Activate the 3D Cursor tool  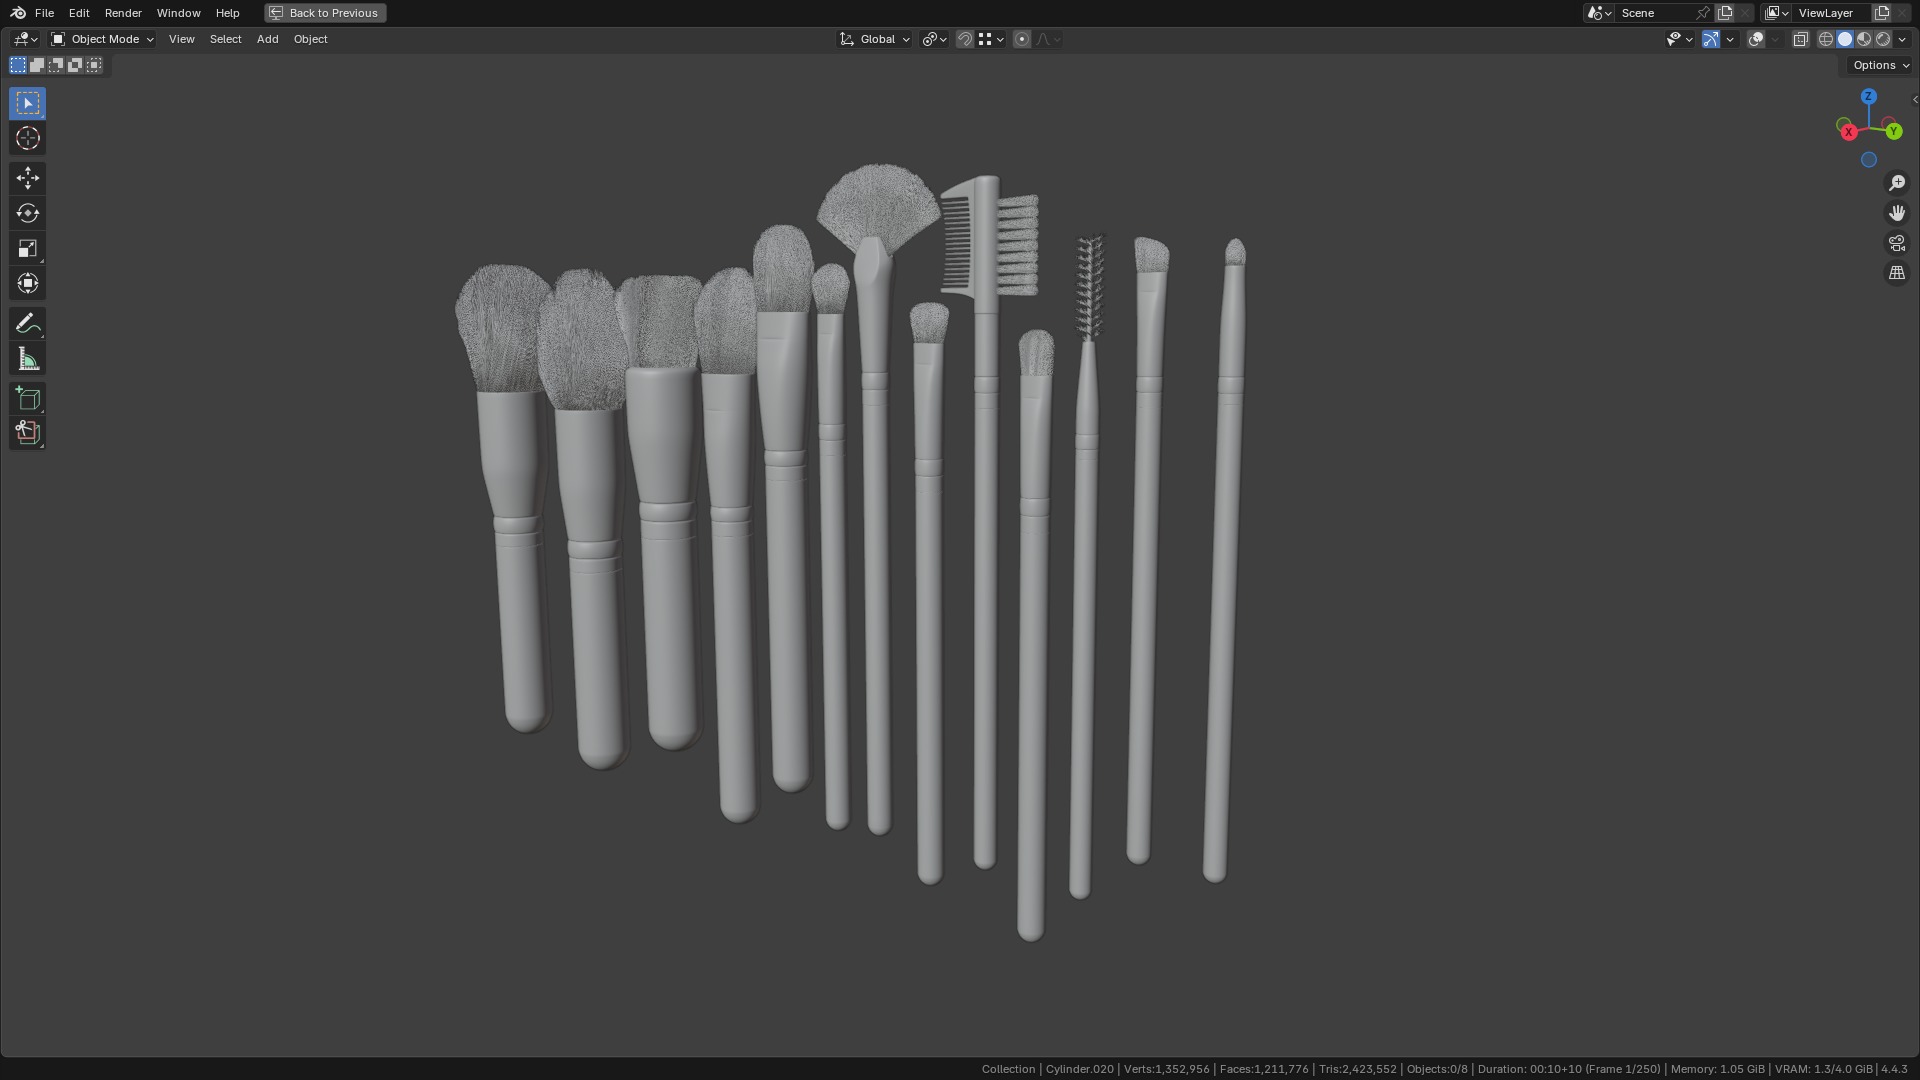(x=27, y=138)
